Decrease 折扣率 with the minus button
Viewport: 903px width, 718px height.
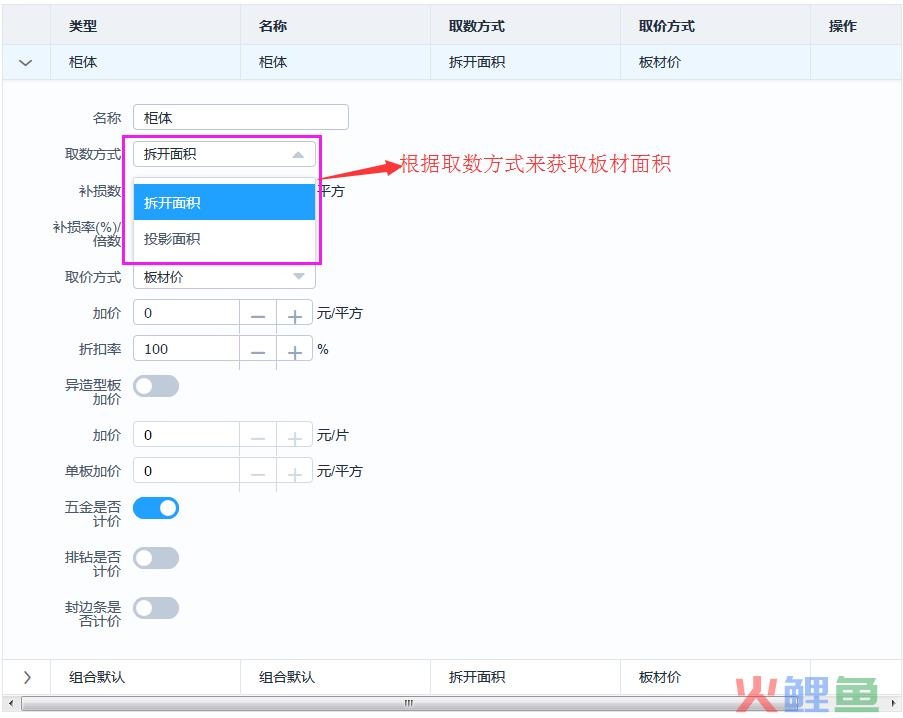click(258, 352)
